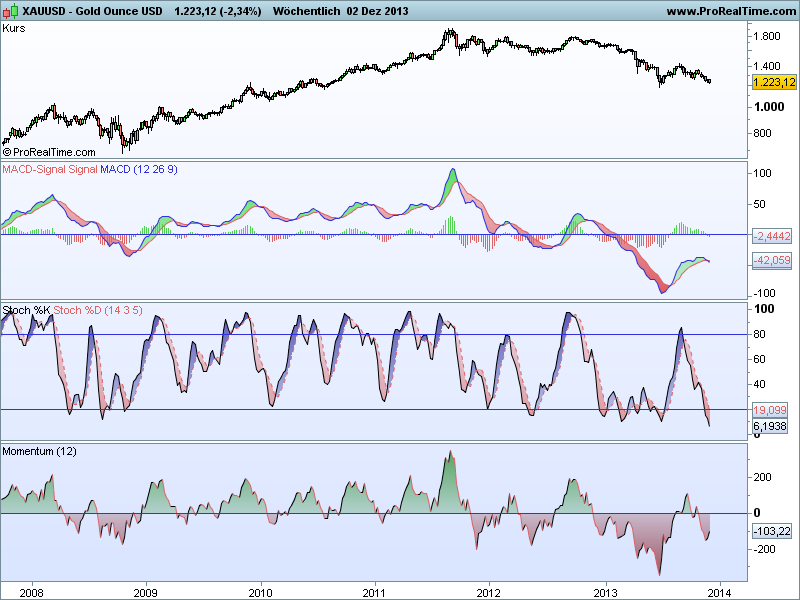The image size is (800, 600).
Task: Click the MACD axis label -100
Action: click(x=764, y=293)
